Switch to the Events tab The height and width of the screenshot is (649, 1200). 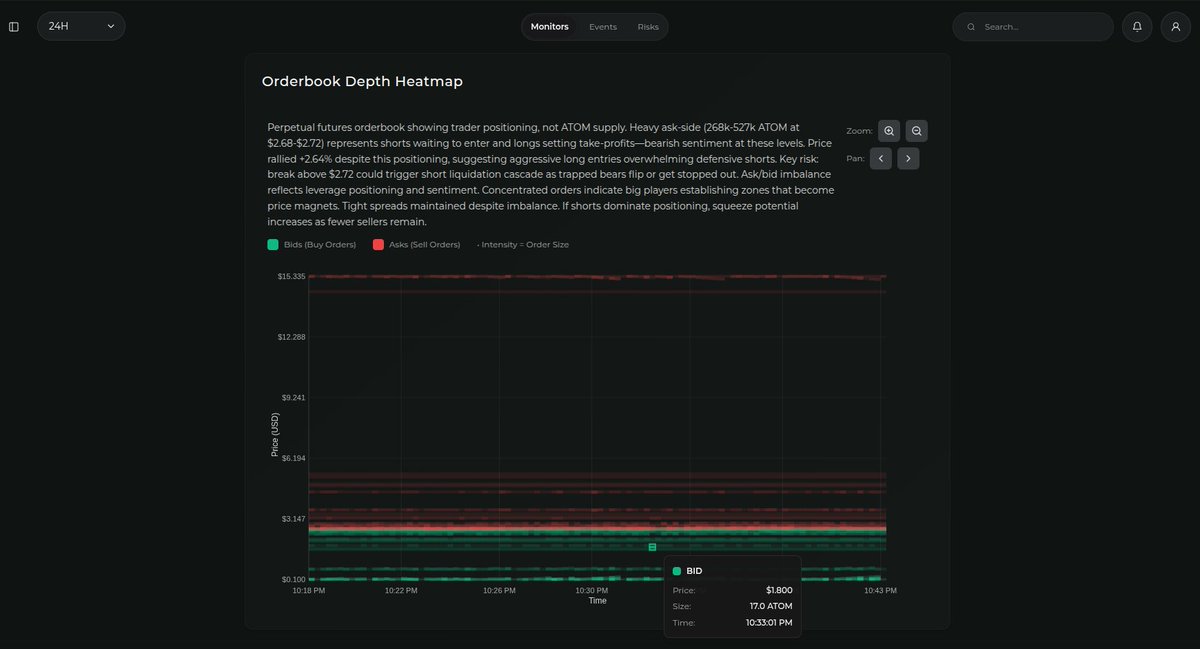click(x=603, y=27)
